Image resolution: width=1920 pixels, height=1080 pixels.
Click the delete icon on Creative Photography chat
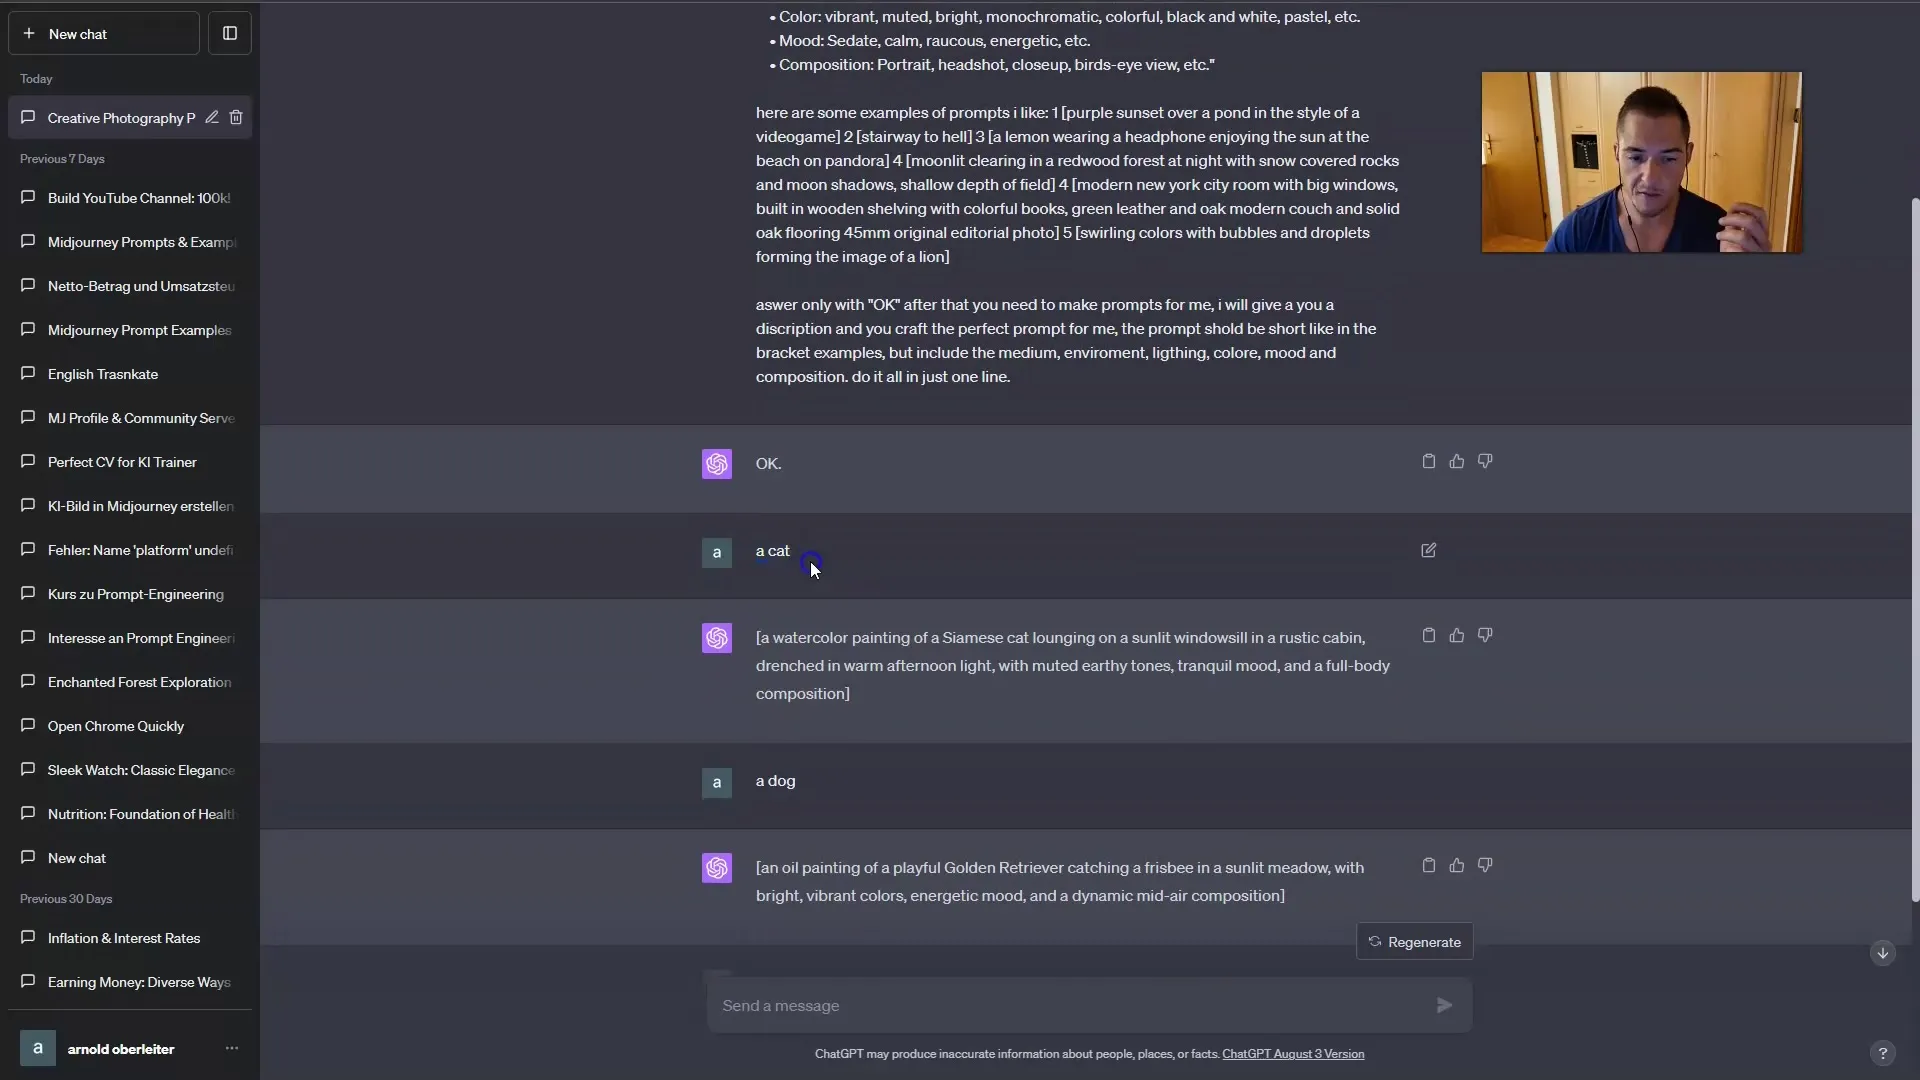[237, 117]
